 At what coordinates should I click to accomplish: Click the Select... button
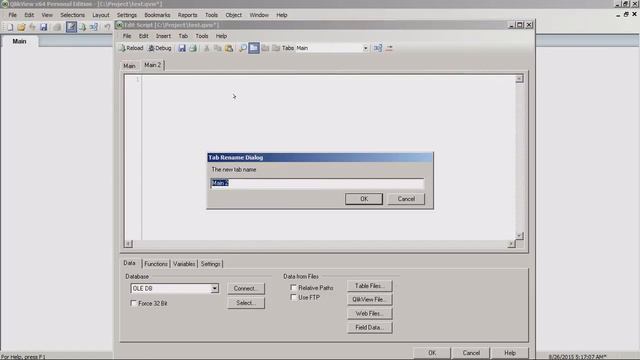[x=246, y=303]
